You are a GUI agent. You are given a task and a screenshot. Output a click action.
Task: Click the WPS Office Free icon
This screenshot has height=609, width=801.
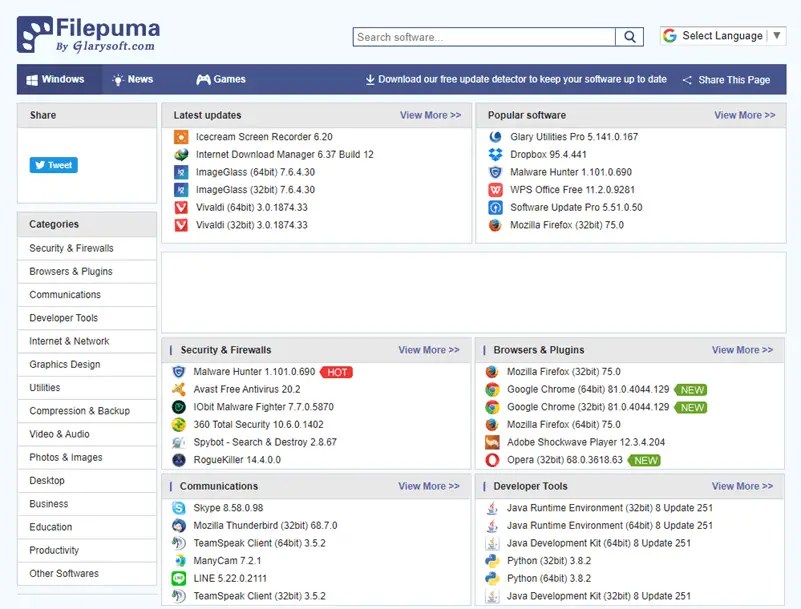pos(495,190)
